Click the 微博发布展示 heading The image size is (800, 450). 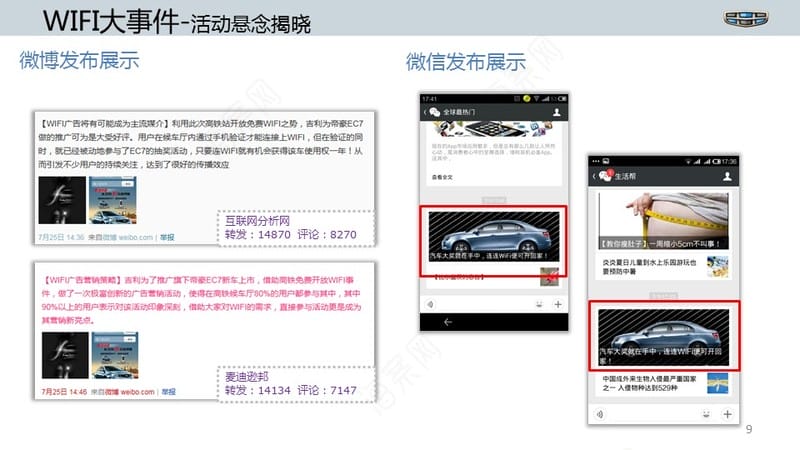click(79, 60)
